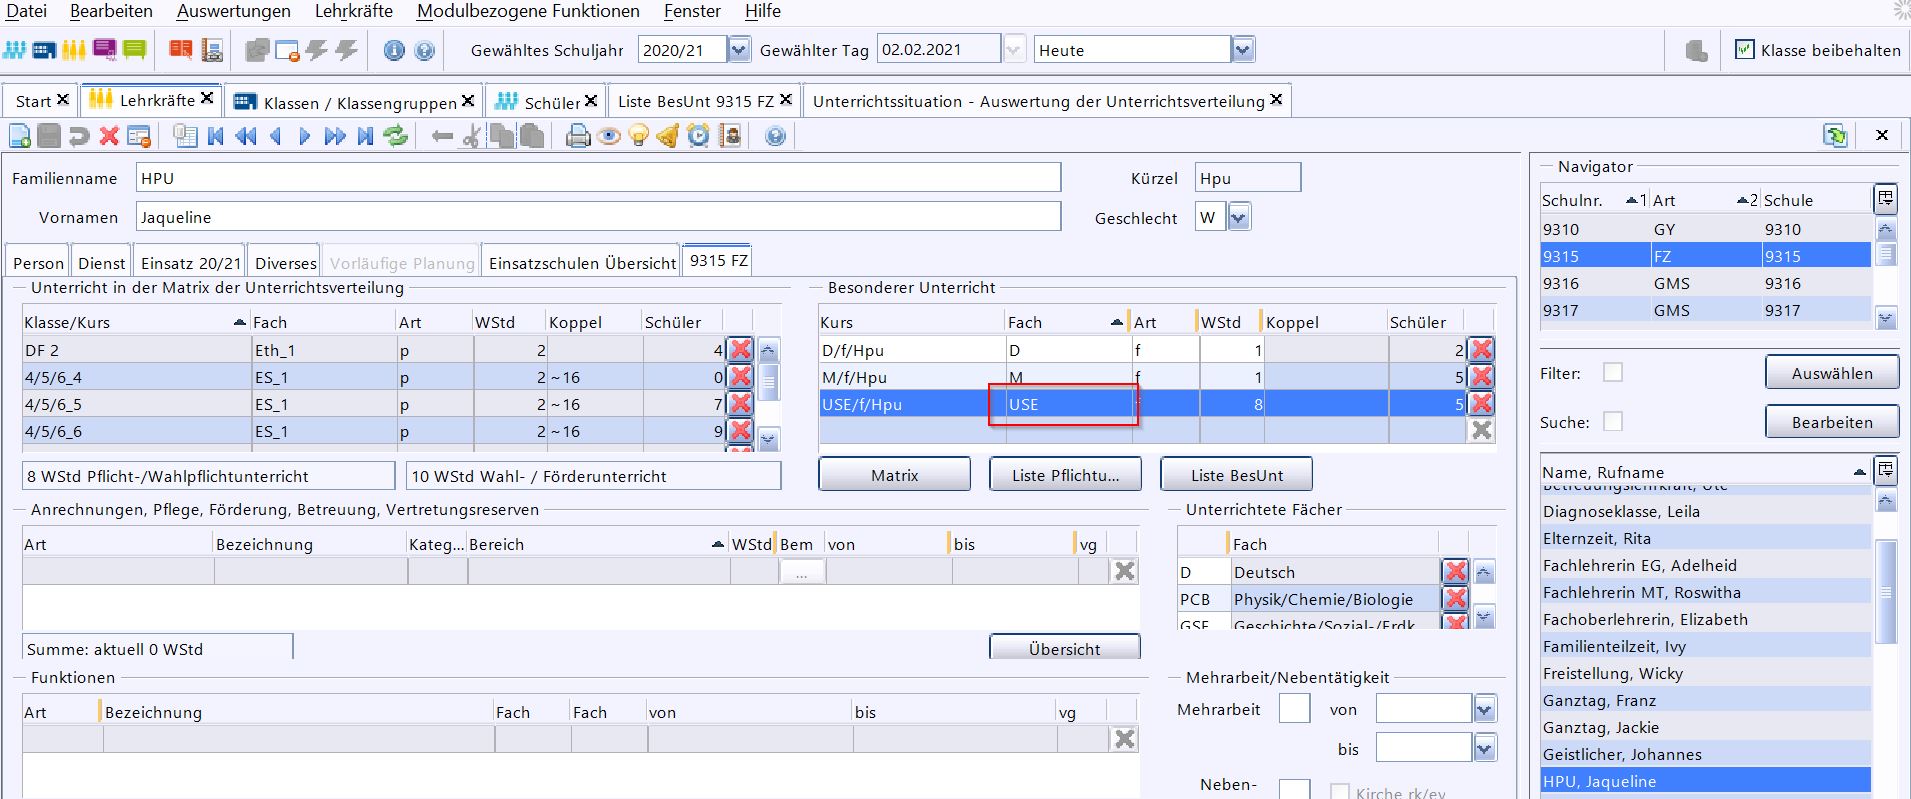
Task: Select school 9316 GMS in Navigator
Action: pos(1705,283)
